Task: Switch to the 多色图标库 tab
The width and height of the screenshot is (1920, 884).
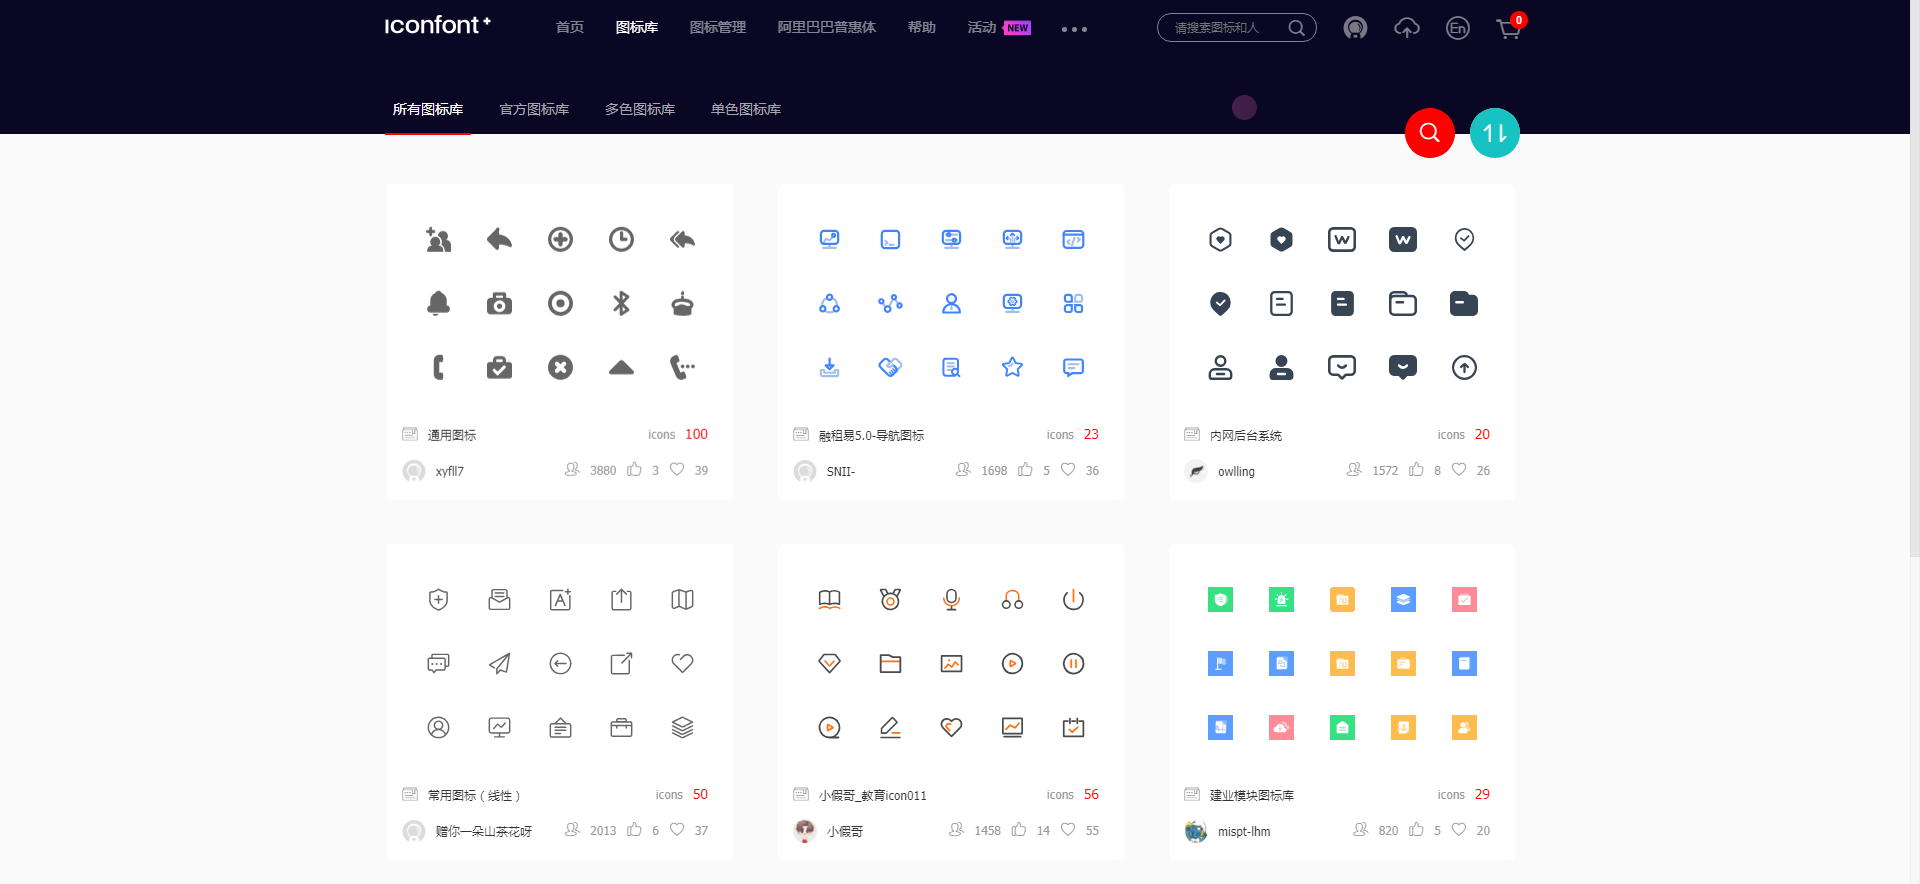Action: pyautogui.click(x=640, y=109)
